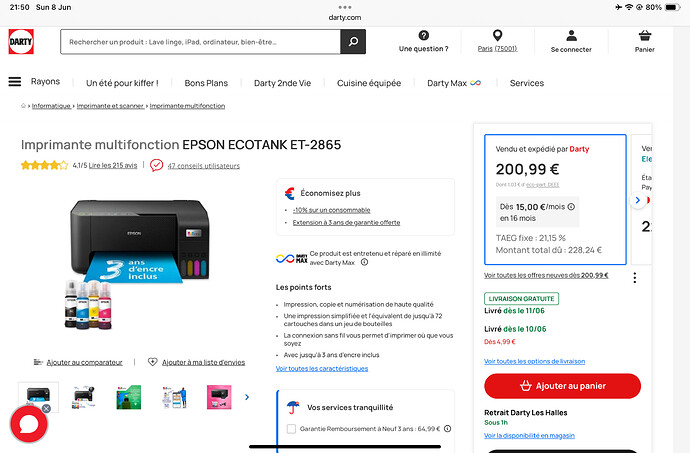The width and height of the screenshot is (690, 453).
Task: Click '-10% sur un consommable' link
Action: pos(331,210)
